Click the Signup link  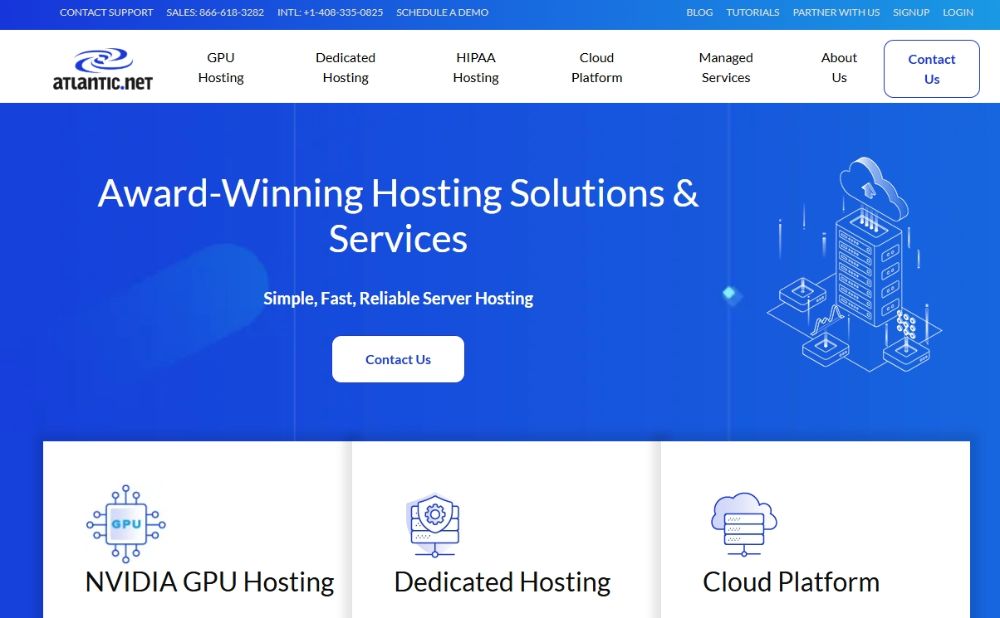point(911,12)
